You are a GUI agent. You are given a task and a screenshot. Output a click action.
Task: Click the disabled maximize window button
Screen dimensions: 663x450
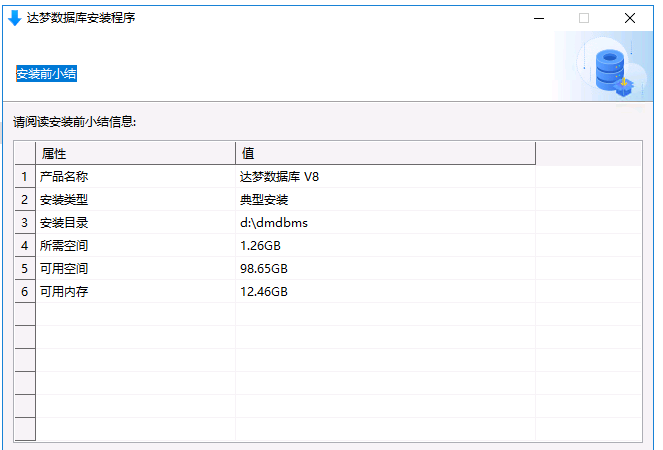(584, 18)
